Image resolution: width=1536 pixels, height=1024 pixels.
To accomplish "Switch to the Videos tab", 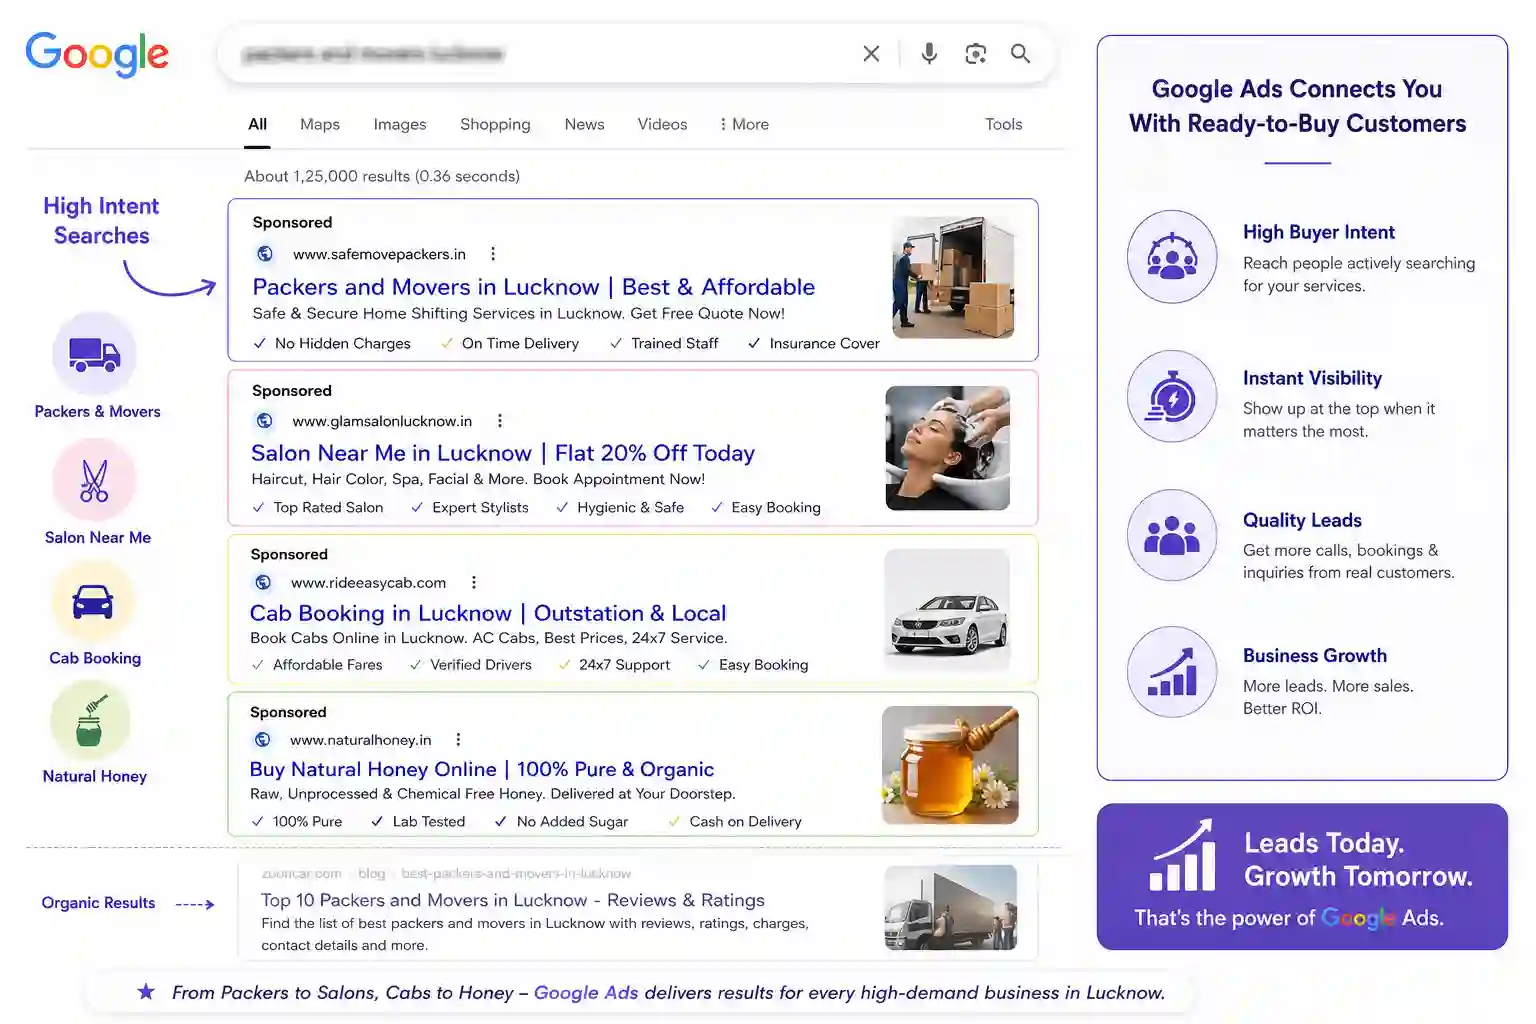I will pos(662,124).
